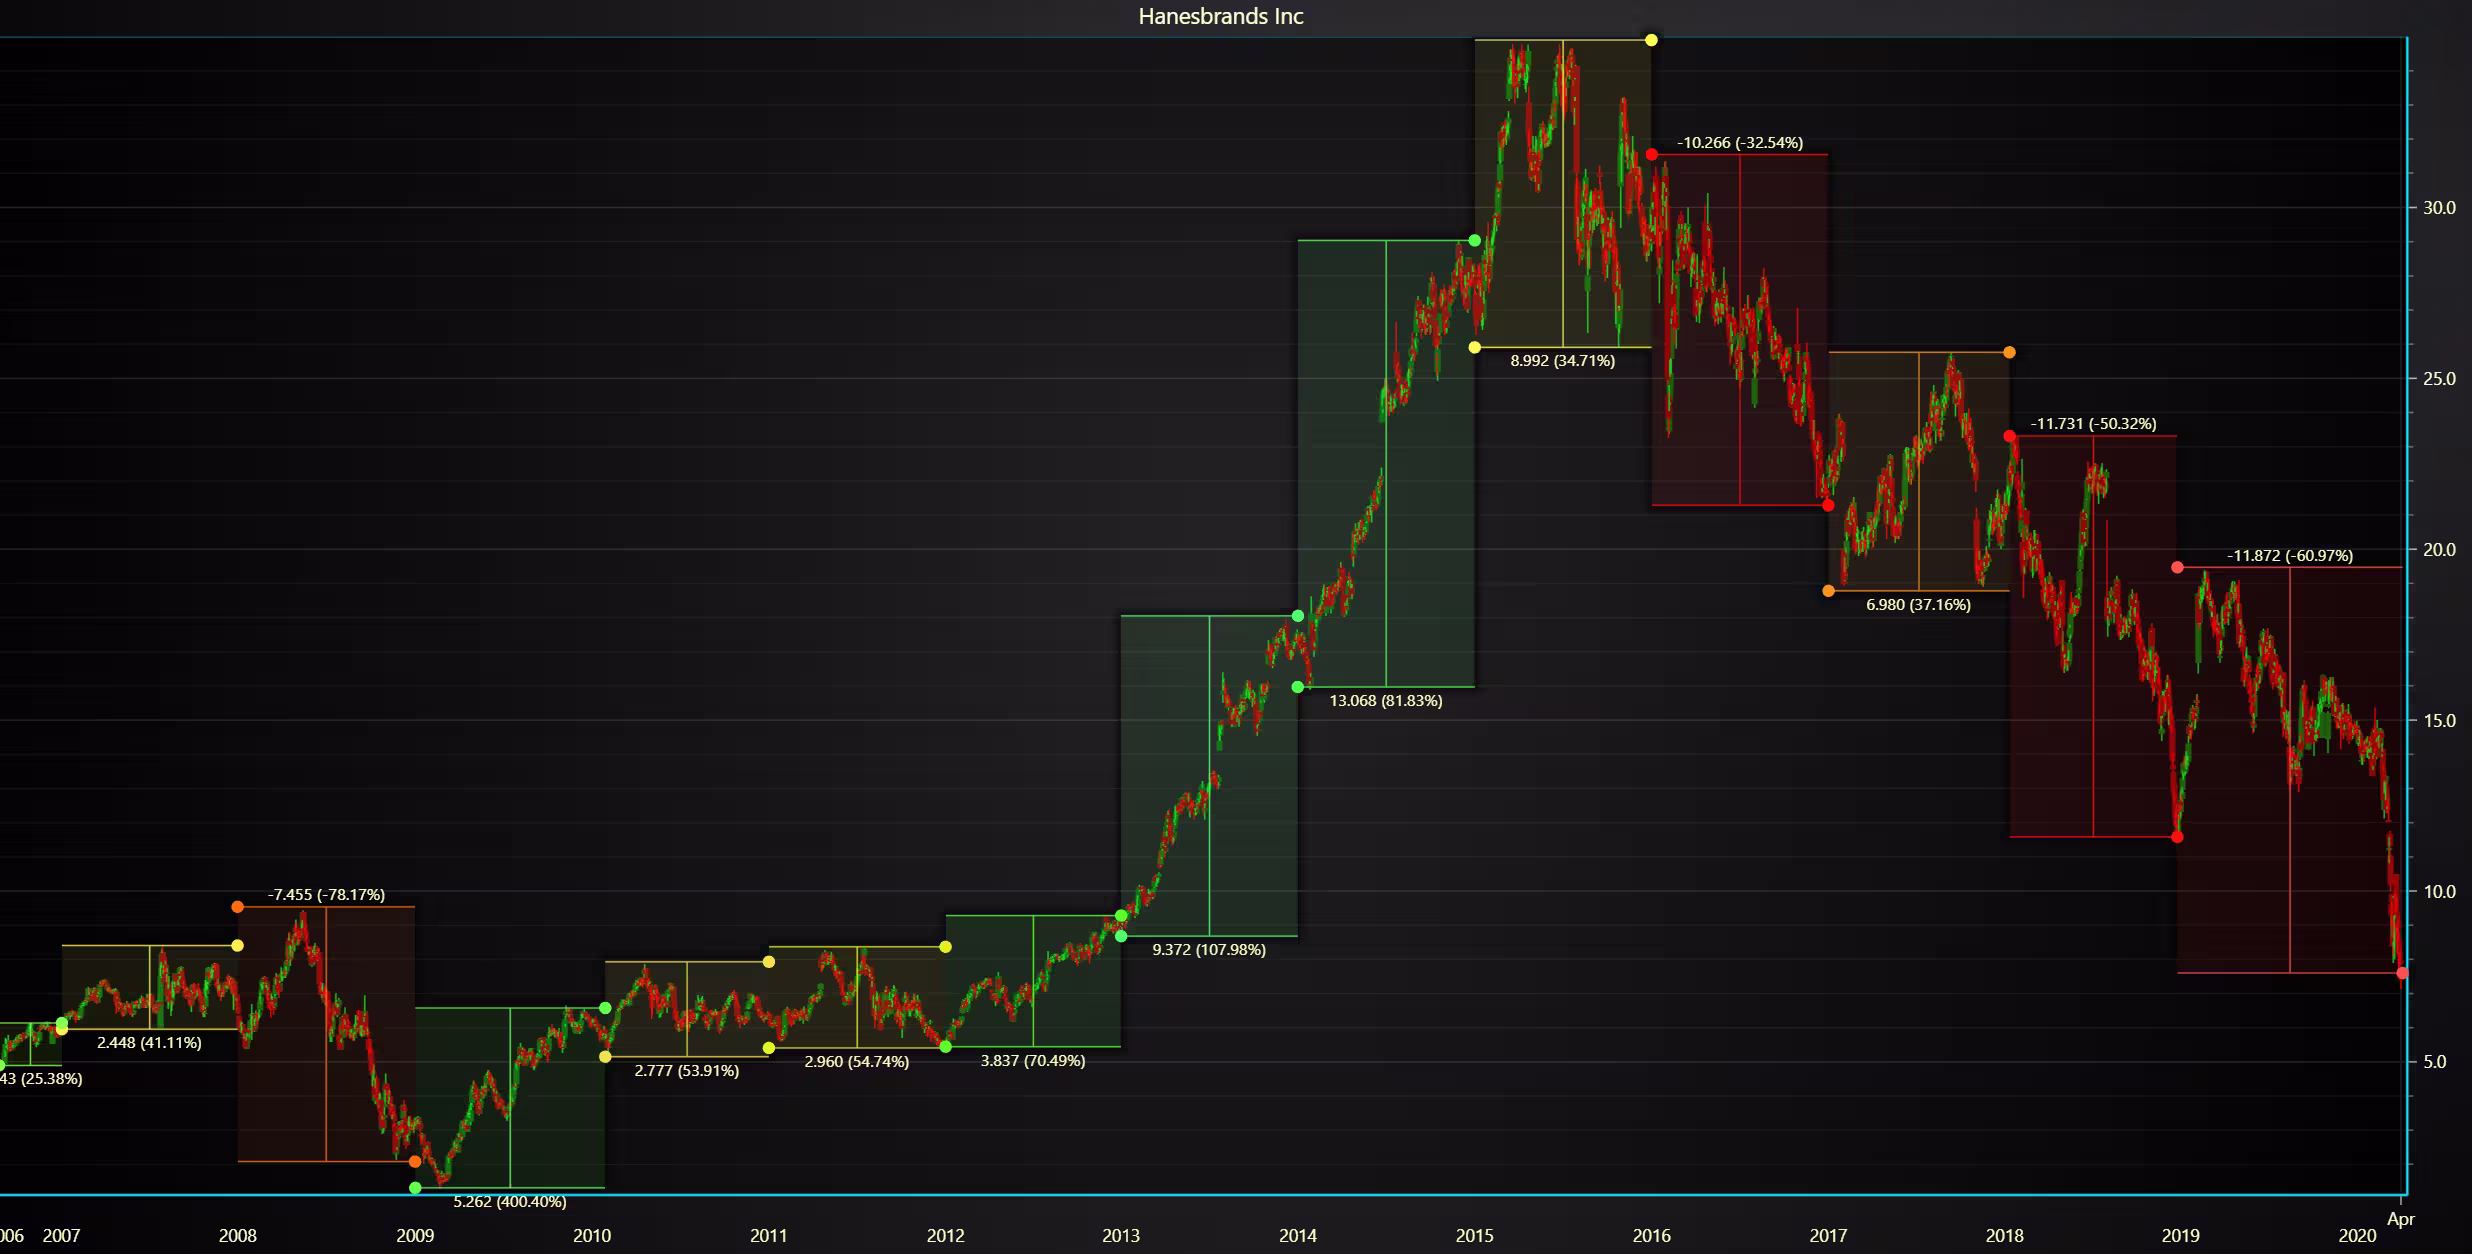Click the -11.731 (-50.32%) decline label
The image size is (2472, 1254).
2093,424
